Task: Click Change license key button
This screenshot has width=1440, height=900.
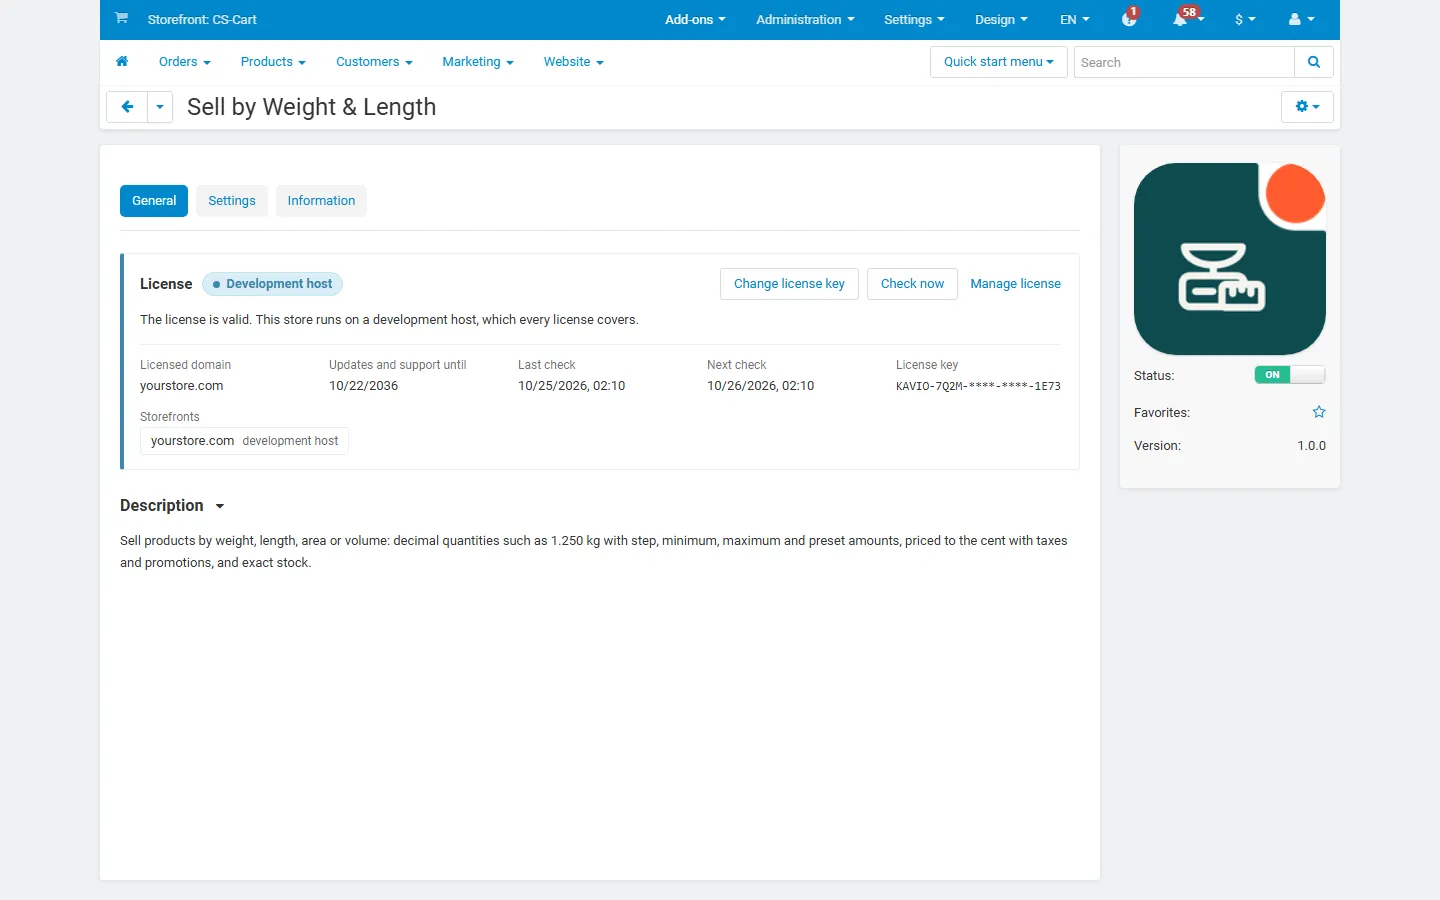Action: coord(789,284)
